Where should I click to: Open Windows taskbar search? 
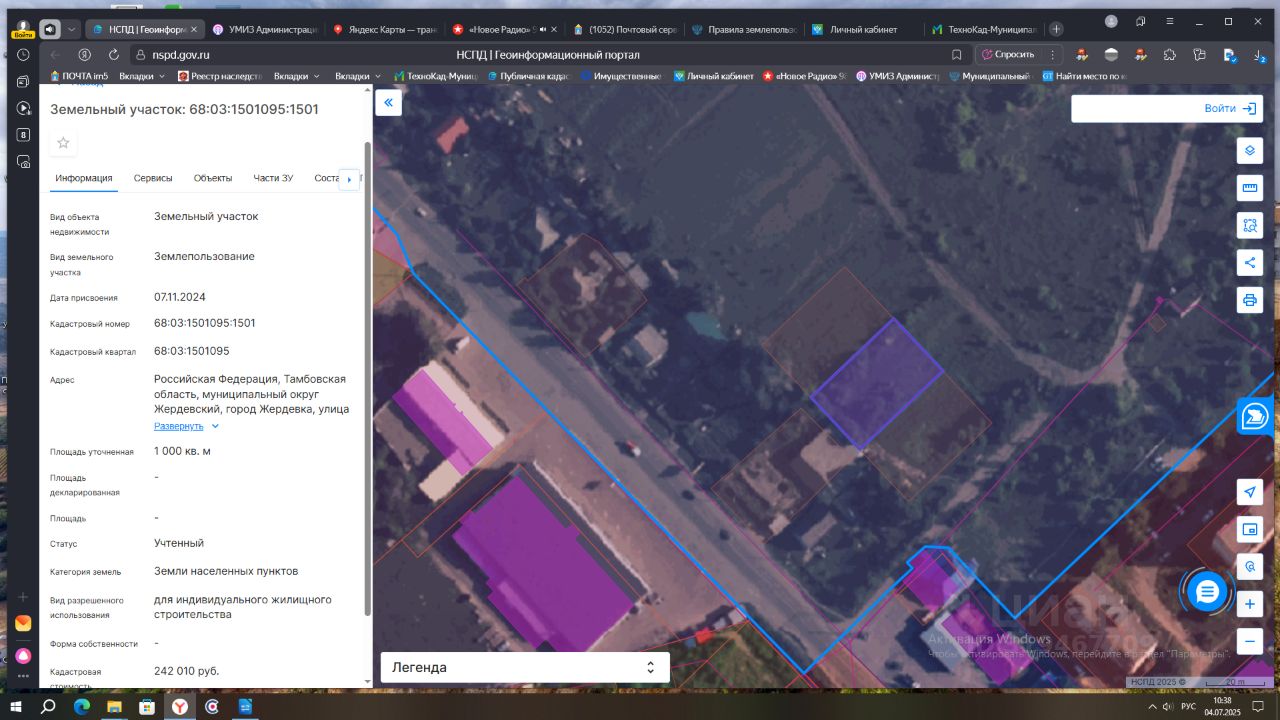coord(47,706)
